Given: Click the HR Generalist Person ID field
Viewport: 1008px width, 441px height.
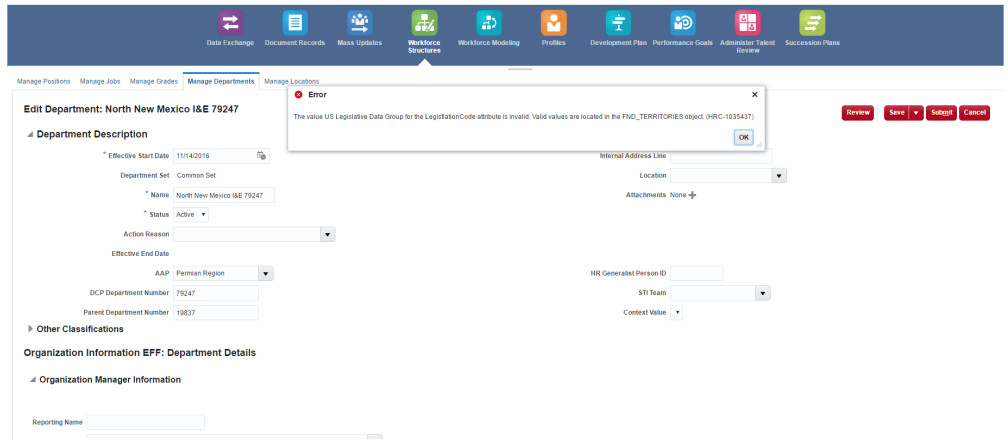Looking at the screenshot, I should [x=697, y=273].
